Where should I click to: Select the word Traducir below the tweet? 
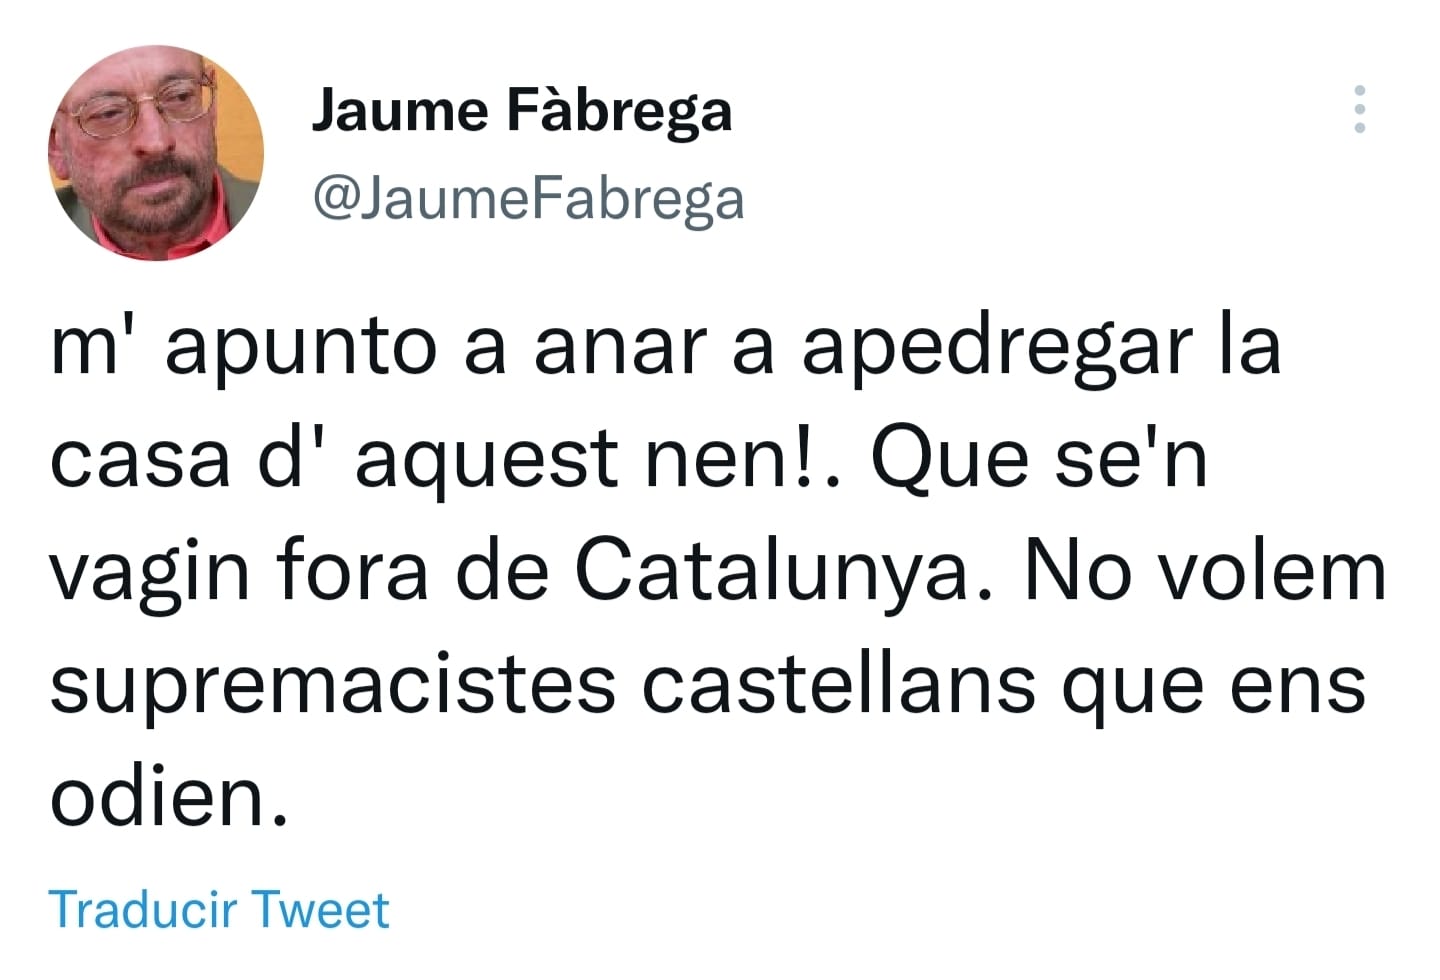pyautogui.click(x=144, y=909)
